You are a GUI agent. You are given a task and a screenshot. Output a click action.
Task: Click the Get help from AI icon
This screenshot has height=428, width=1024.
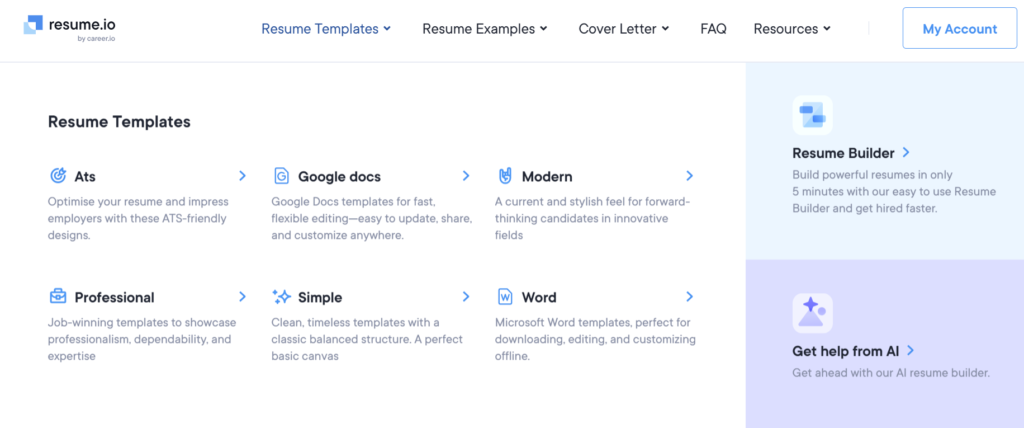pos(812,313)
